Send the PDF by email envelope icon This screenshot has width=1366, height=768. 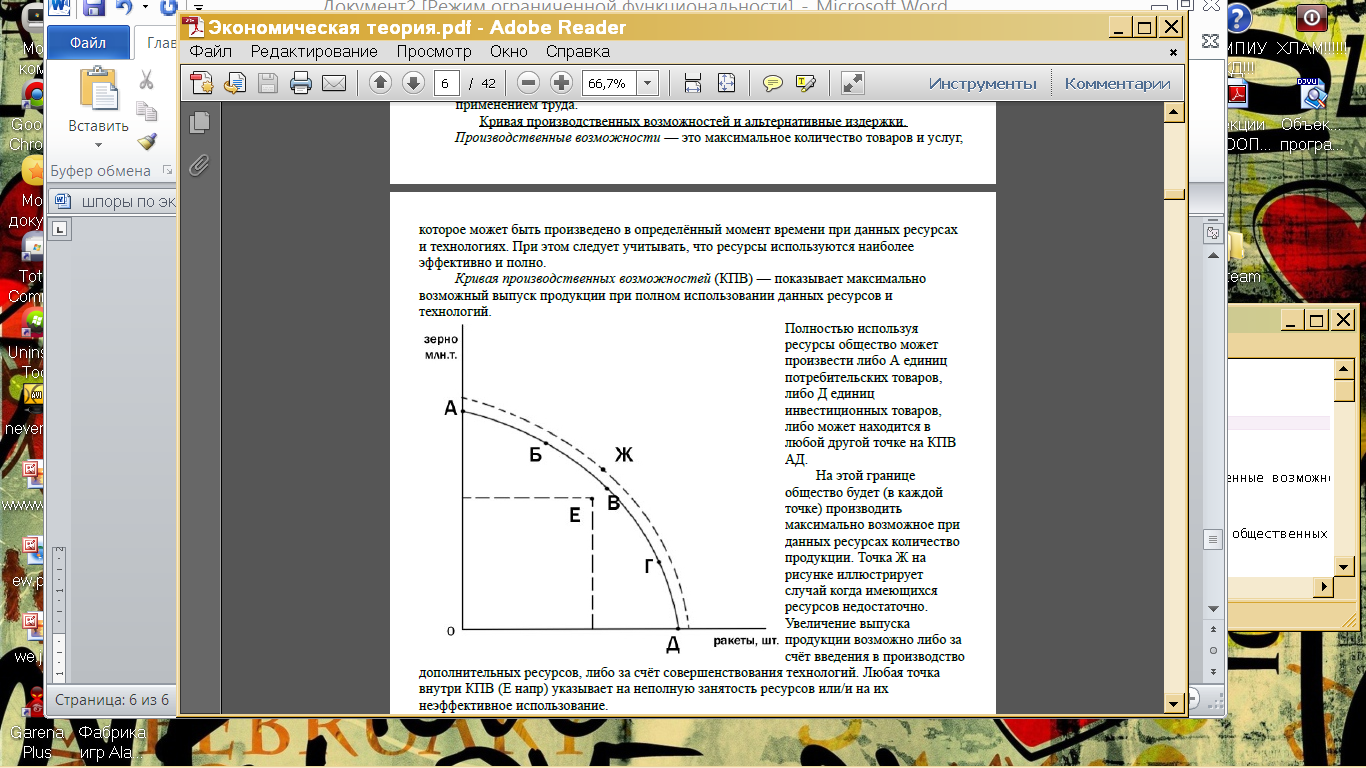tap(333, 83)
